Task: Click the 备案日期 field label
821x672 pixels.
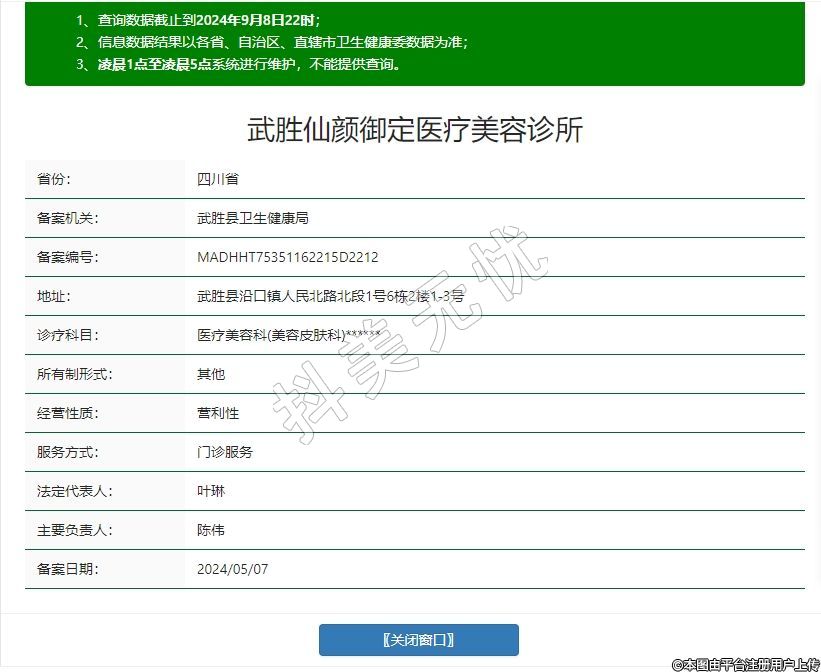Action: click(67, 569)
